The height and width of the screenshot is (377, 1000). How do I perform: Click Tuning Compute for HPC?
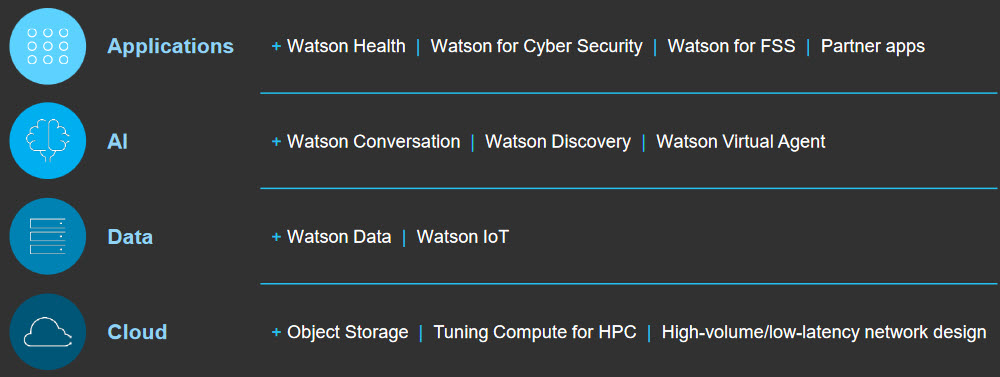(x=535, y=332)
